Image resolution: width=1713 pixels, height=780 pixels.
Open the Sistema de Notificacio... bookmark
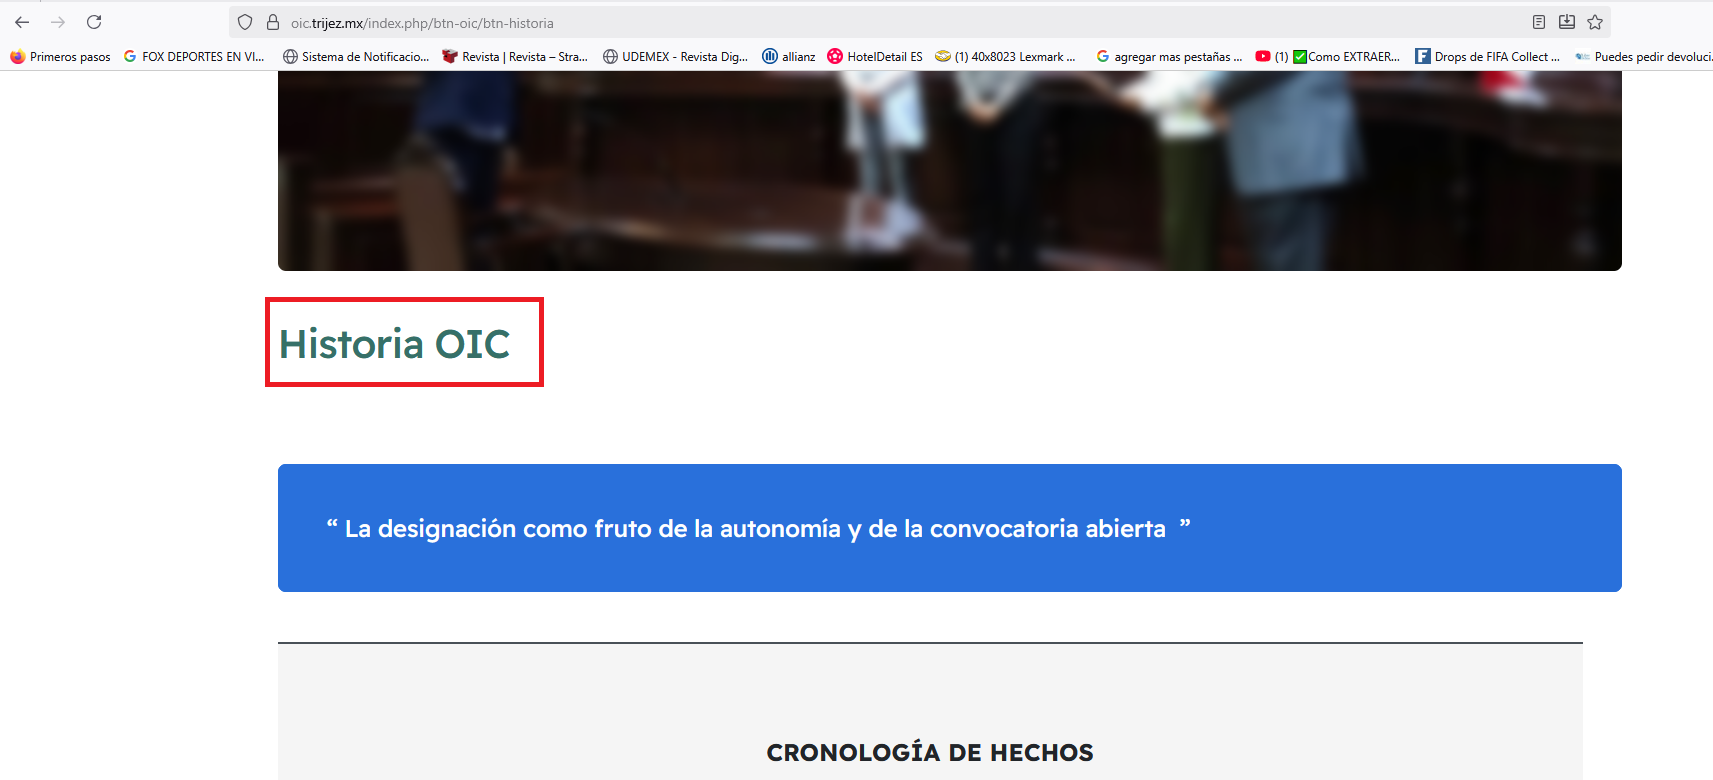(356, 57)
